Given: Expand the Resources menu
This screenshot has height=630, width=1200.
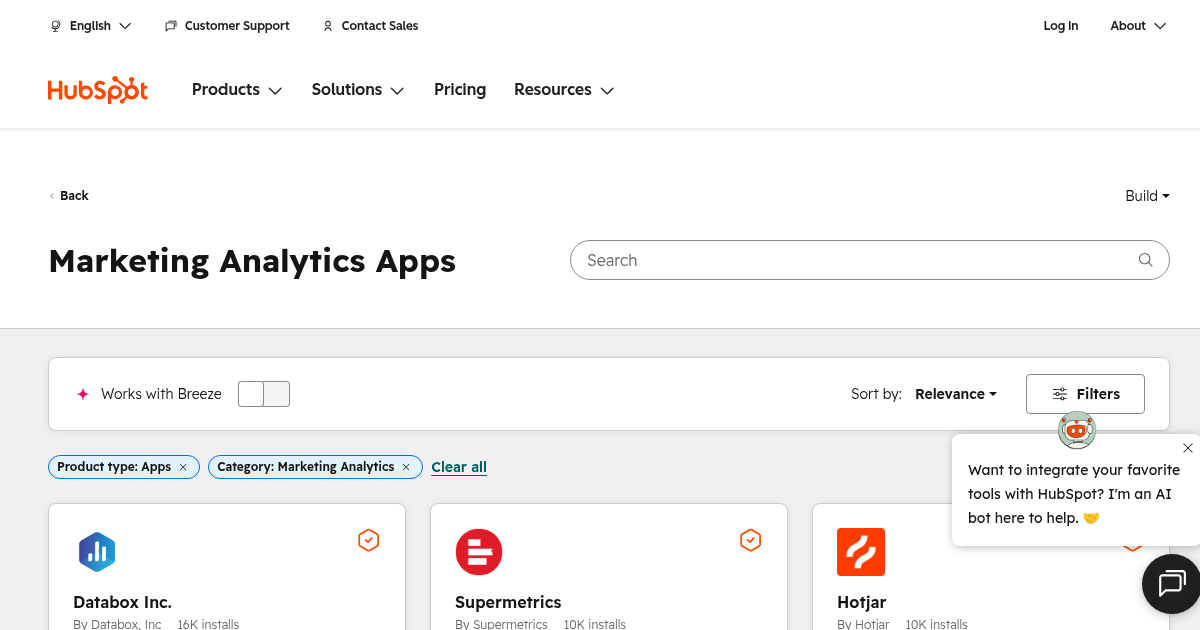Looking at the screenshot, I should point(564,90).
